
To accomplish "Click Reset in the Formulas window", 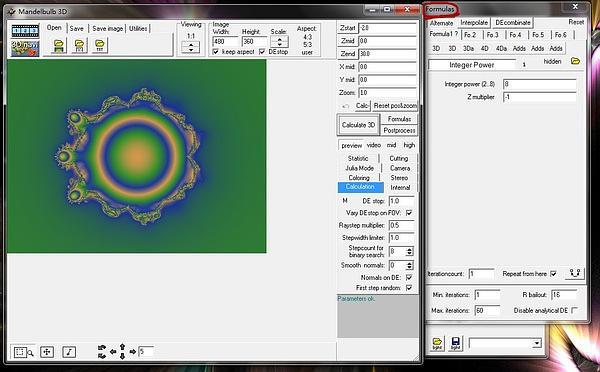I will 576,22.
